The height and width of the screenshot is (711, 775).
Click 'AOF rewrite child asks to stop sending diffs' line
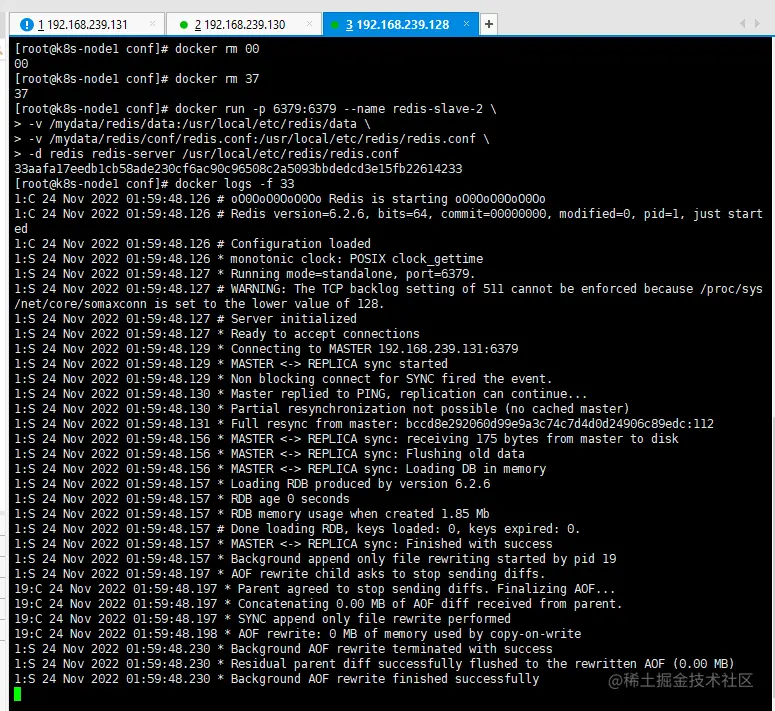pos(280,574)
